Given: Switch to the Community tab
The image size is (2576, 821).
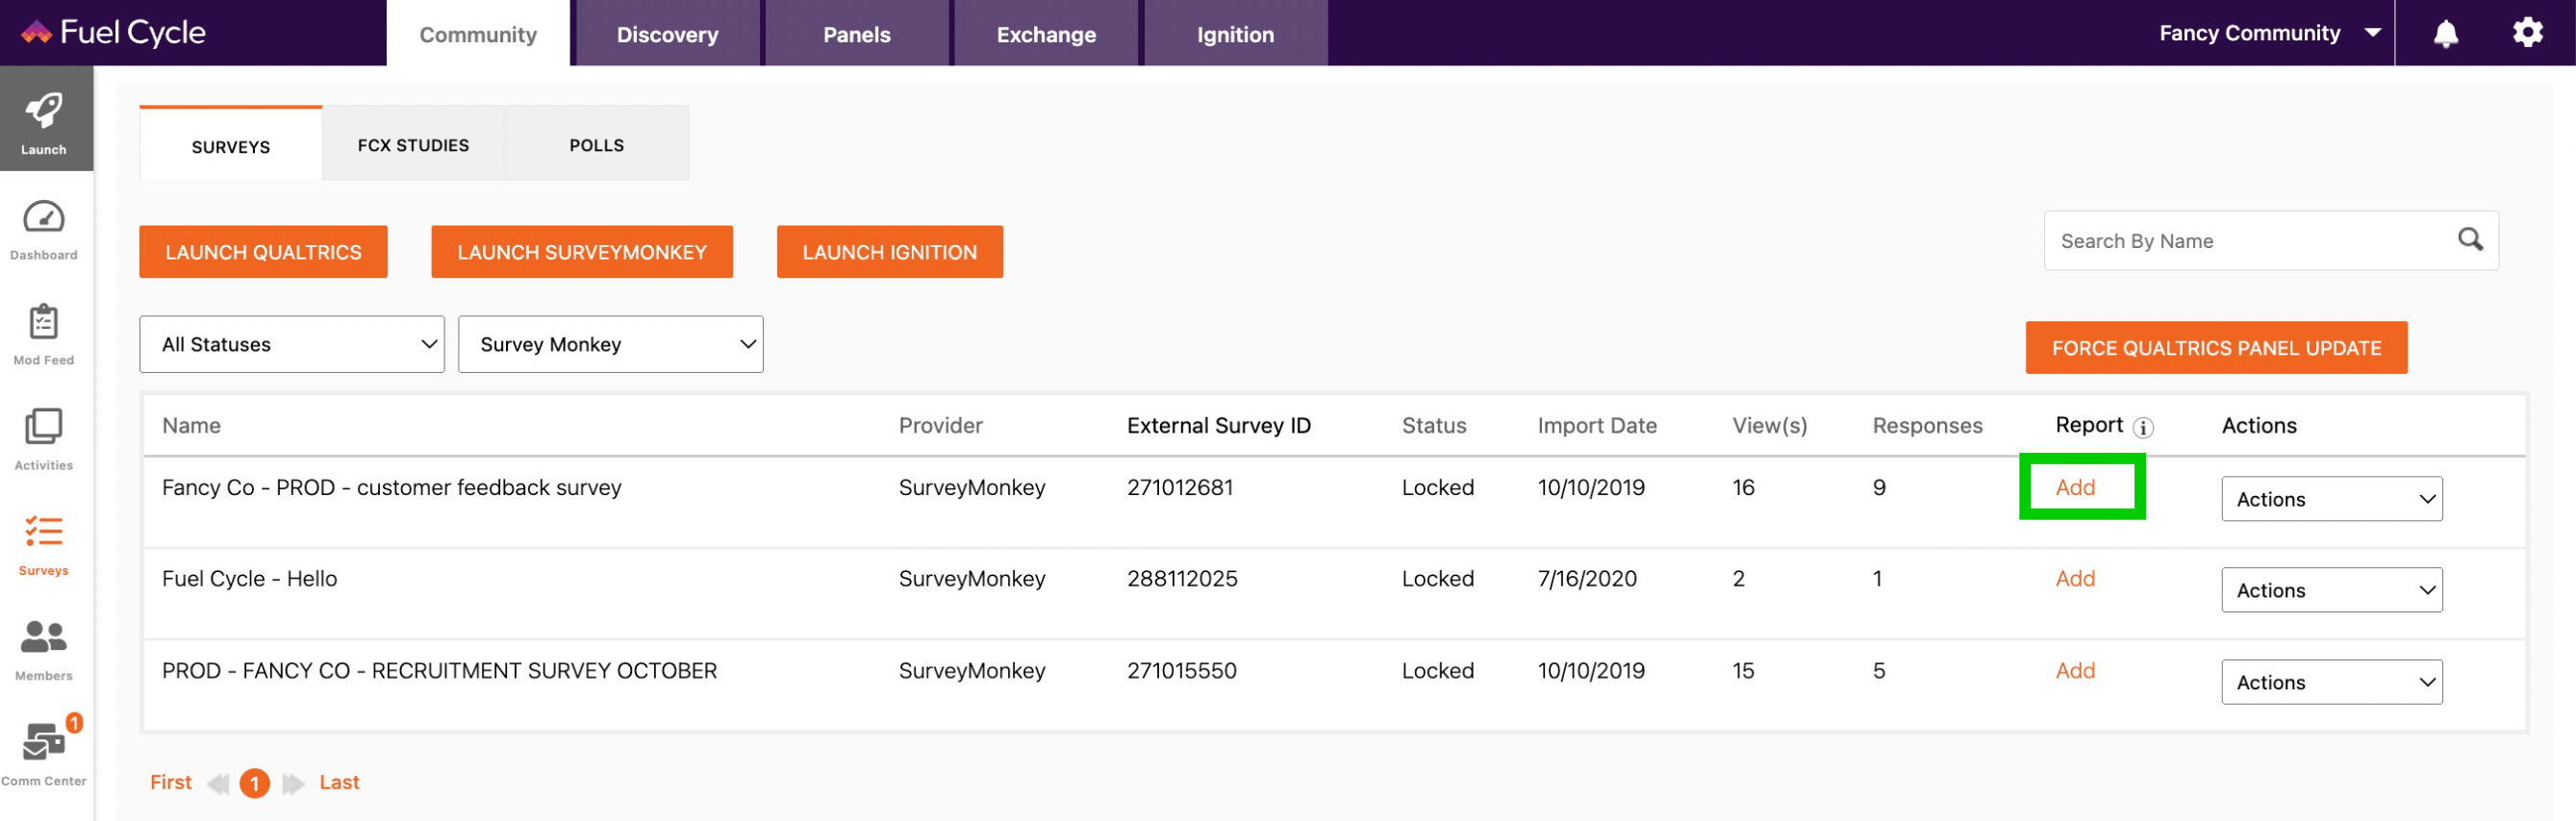Looking at the screenshot, I should coord(478,34).
